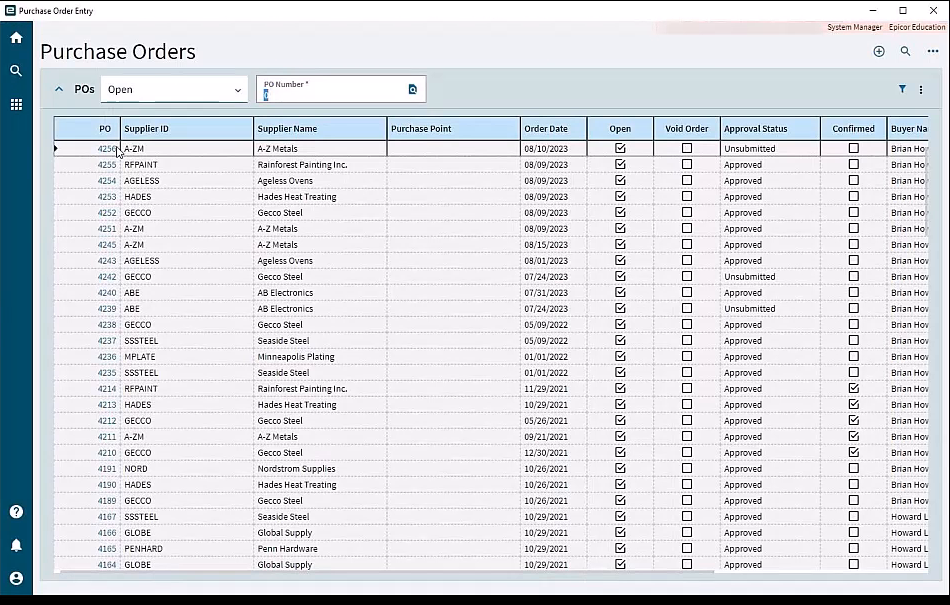Viewport: 950px width, 605px height.
Task: Toggle Open checkbox for PO 4256
Action: 620,148
